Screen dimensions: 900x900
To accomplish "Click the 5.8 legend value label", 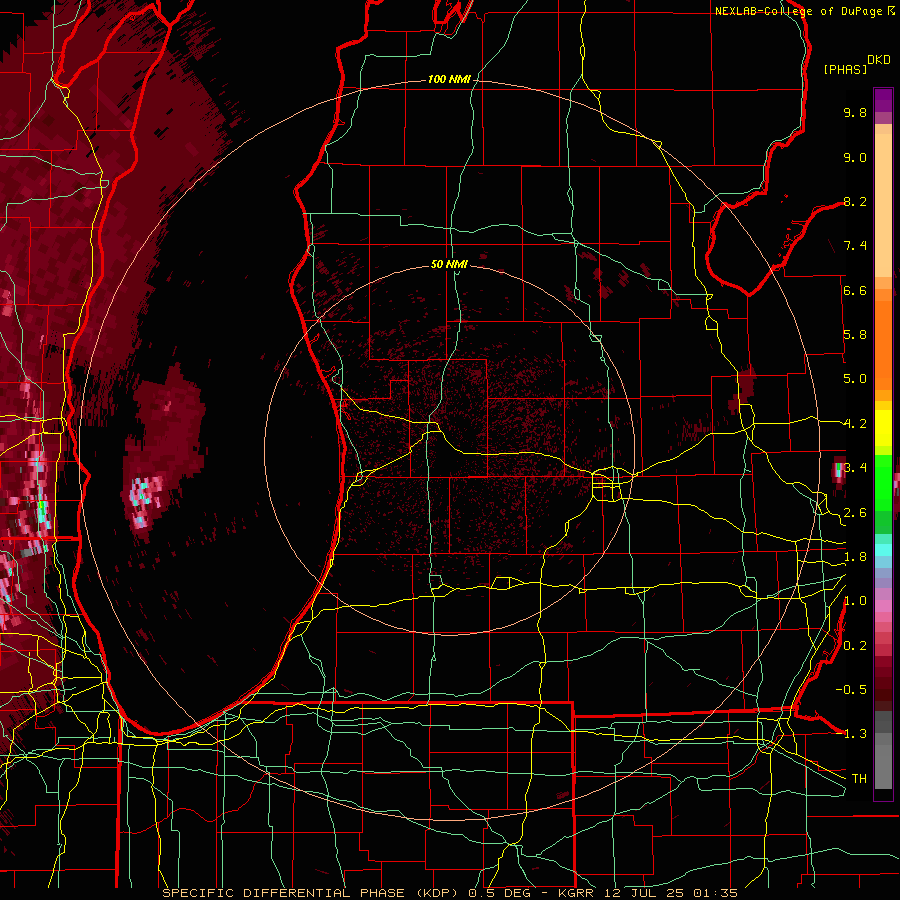I will point(855,335).
